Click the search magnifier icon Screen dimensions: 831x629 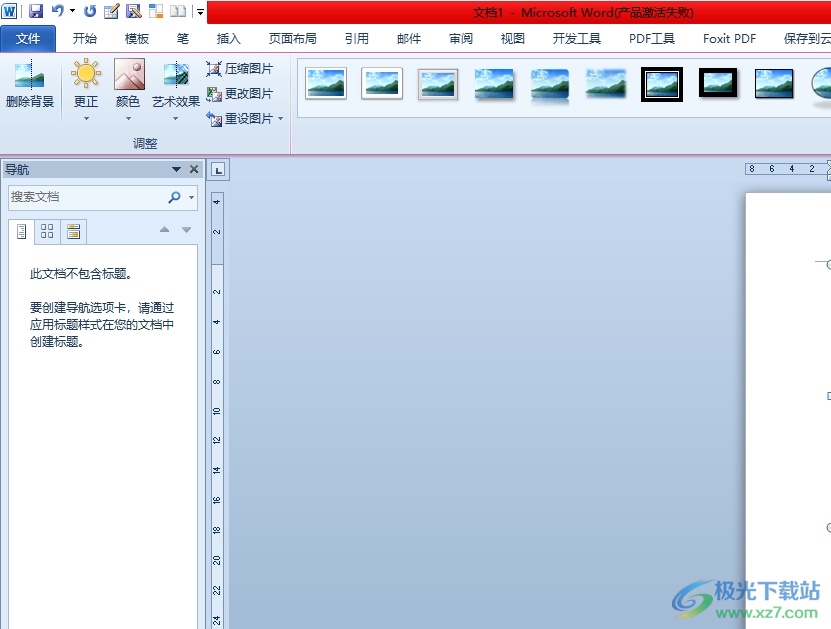click(174, 197)
